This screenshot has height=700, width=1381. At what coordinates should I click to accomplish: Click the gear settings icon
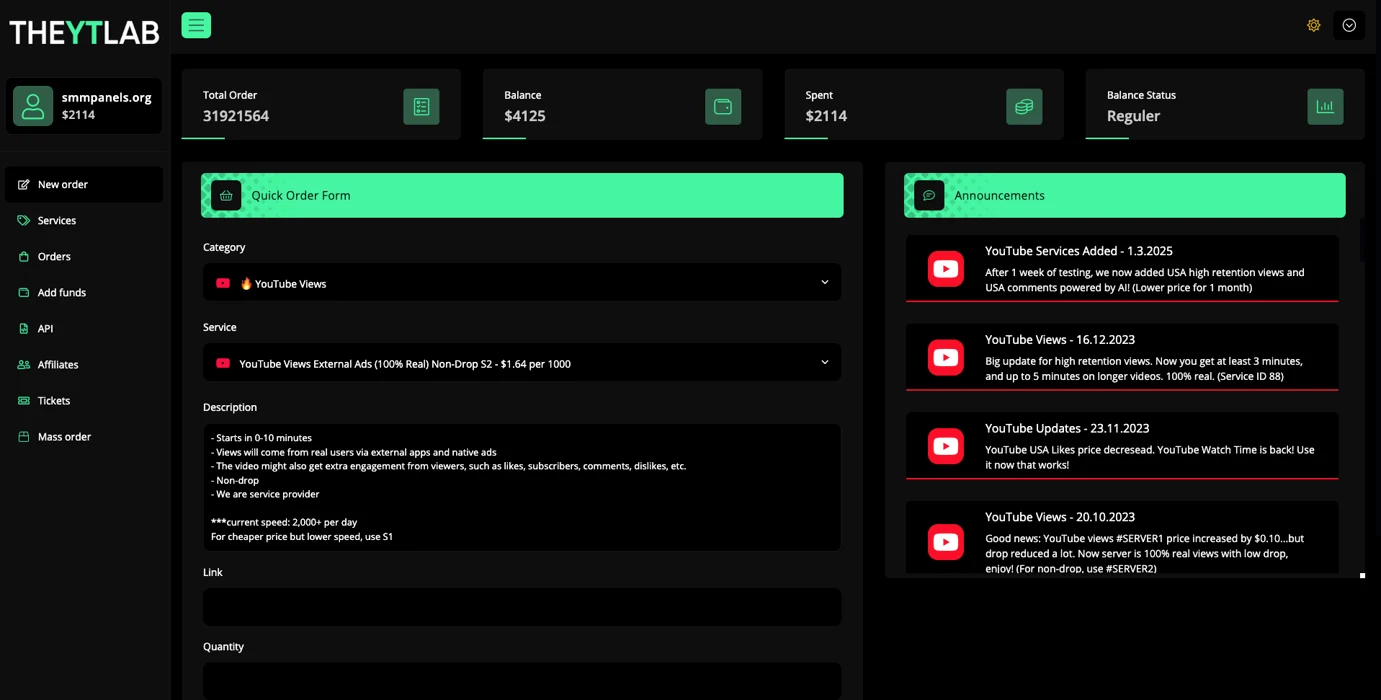pos(1313,25)
